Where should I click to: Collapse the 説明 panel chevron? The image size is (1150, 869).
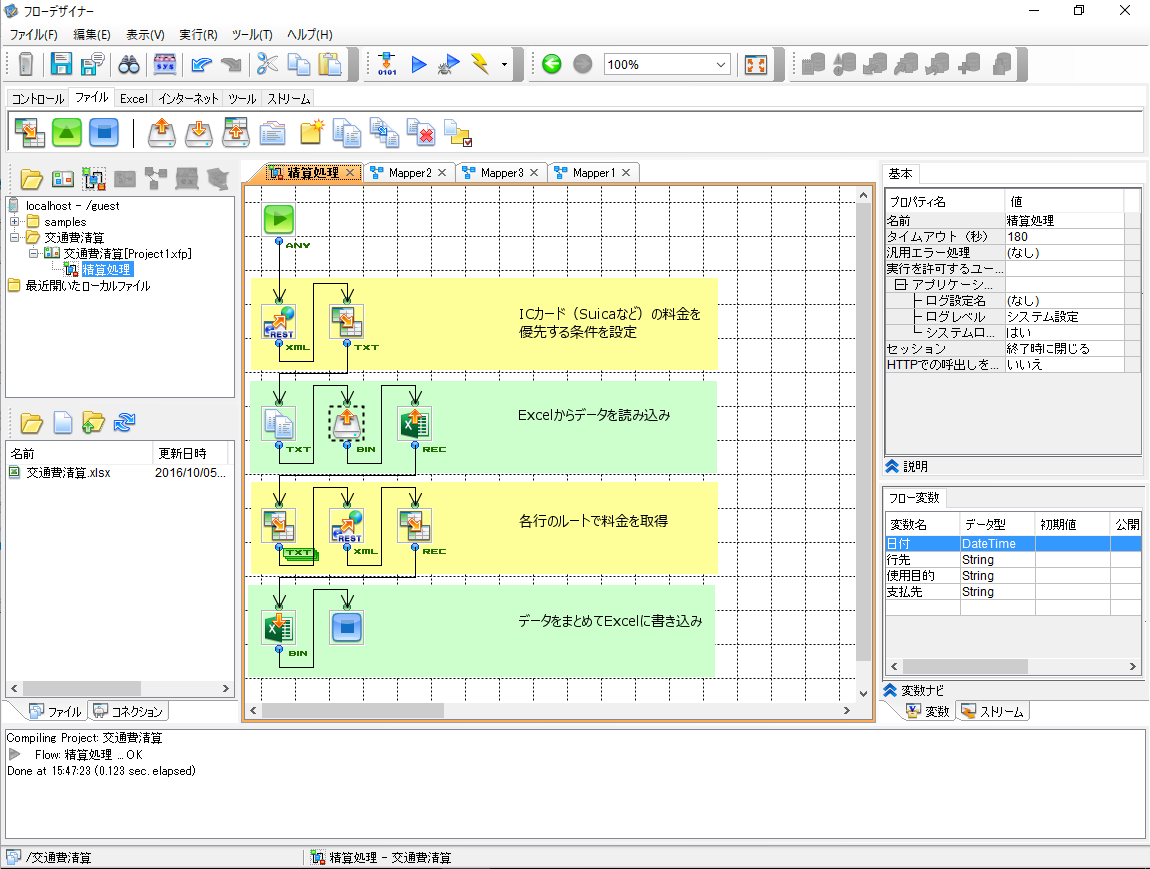893,466
